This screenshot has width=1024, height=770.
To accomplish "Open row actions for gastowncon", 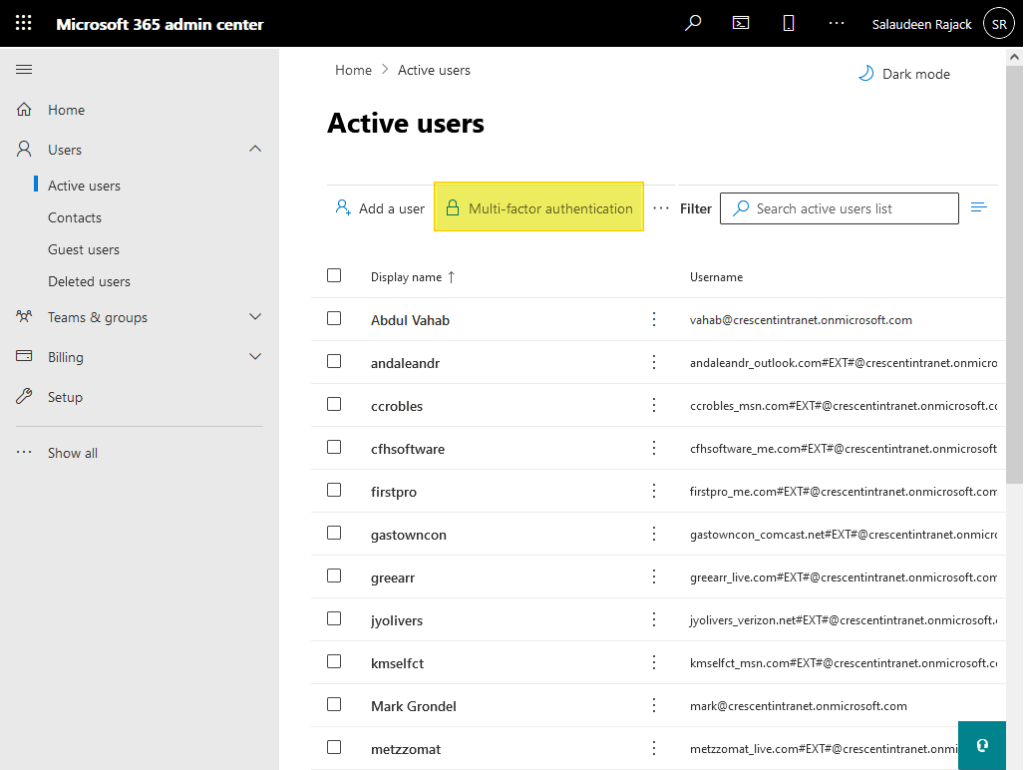I will (654, 534).
